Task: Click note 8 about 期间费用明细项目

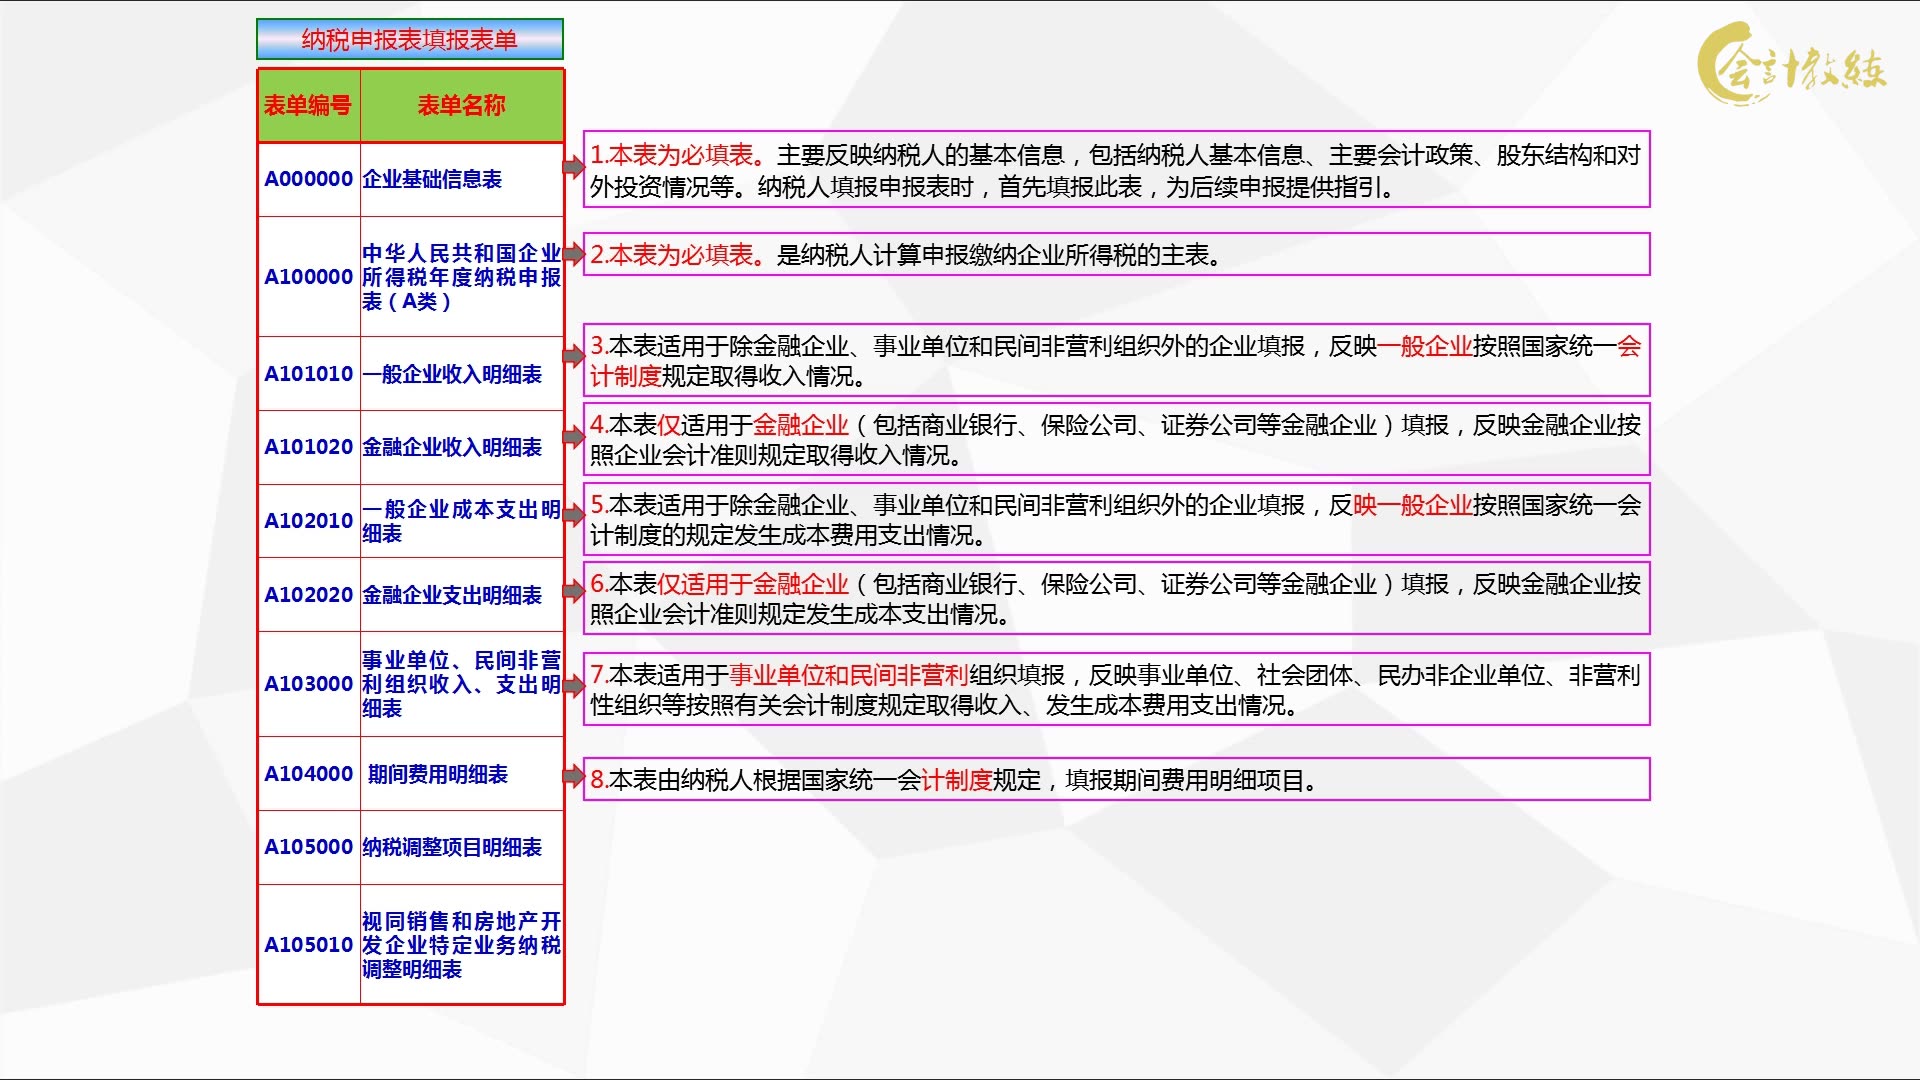Action: [1116, 779]
